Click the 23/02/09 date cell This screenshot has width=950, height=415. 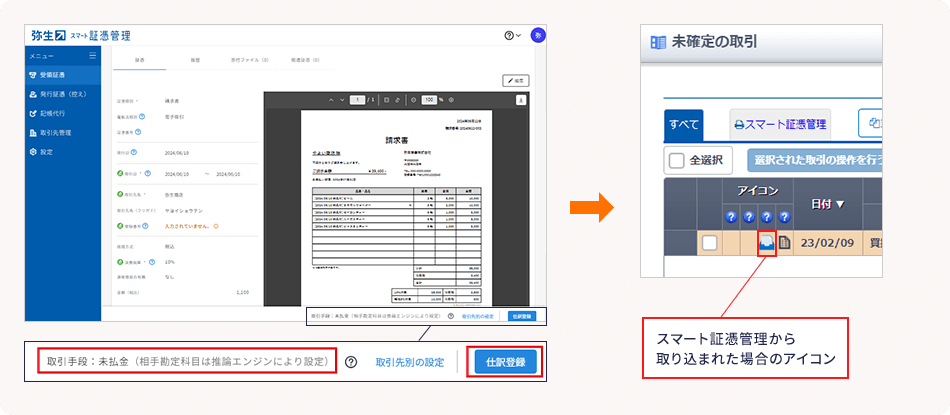[x=828, y=243]
